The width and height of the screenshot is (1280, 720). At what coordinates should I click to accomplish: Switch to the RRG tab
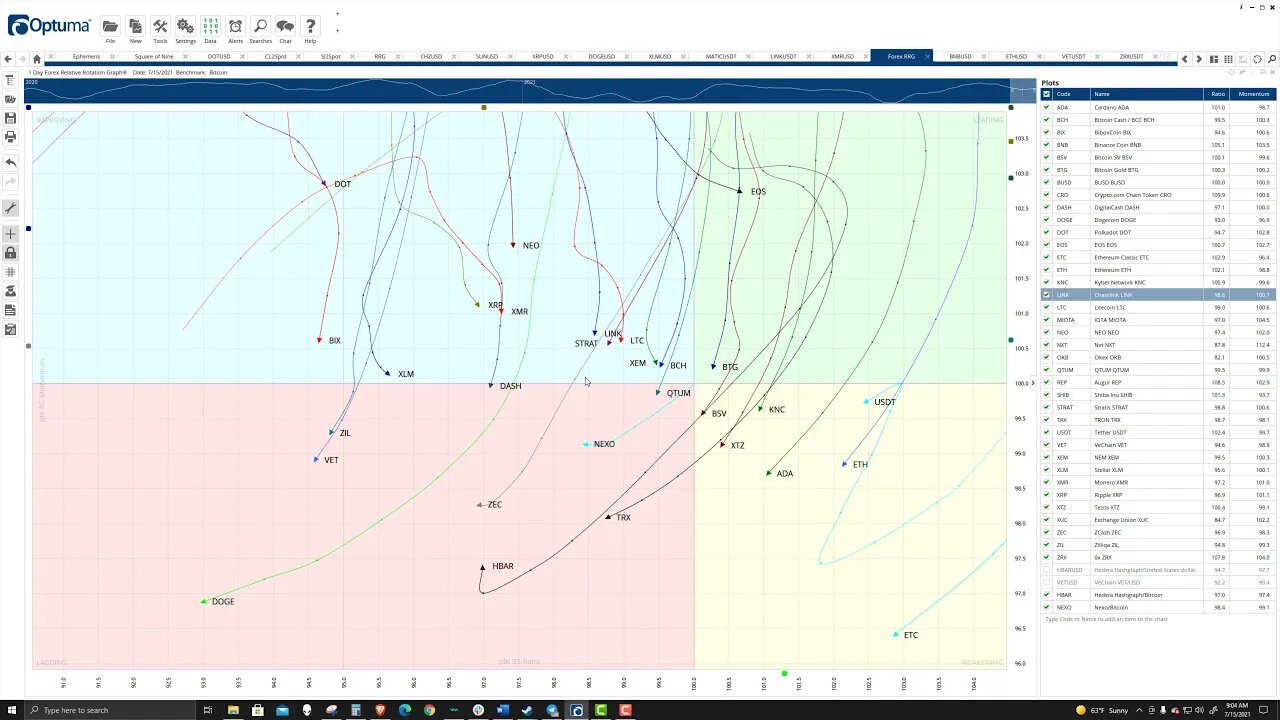click(x=380, y=57)
